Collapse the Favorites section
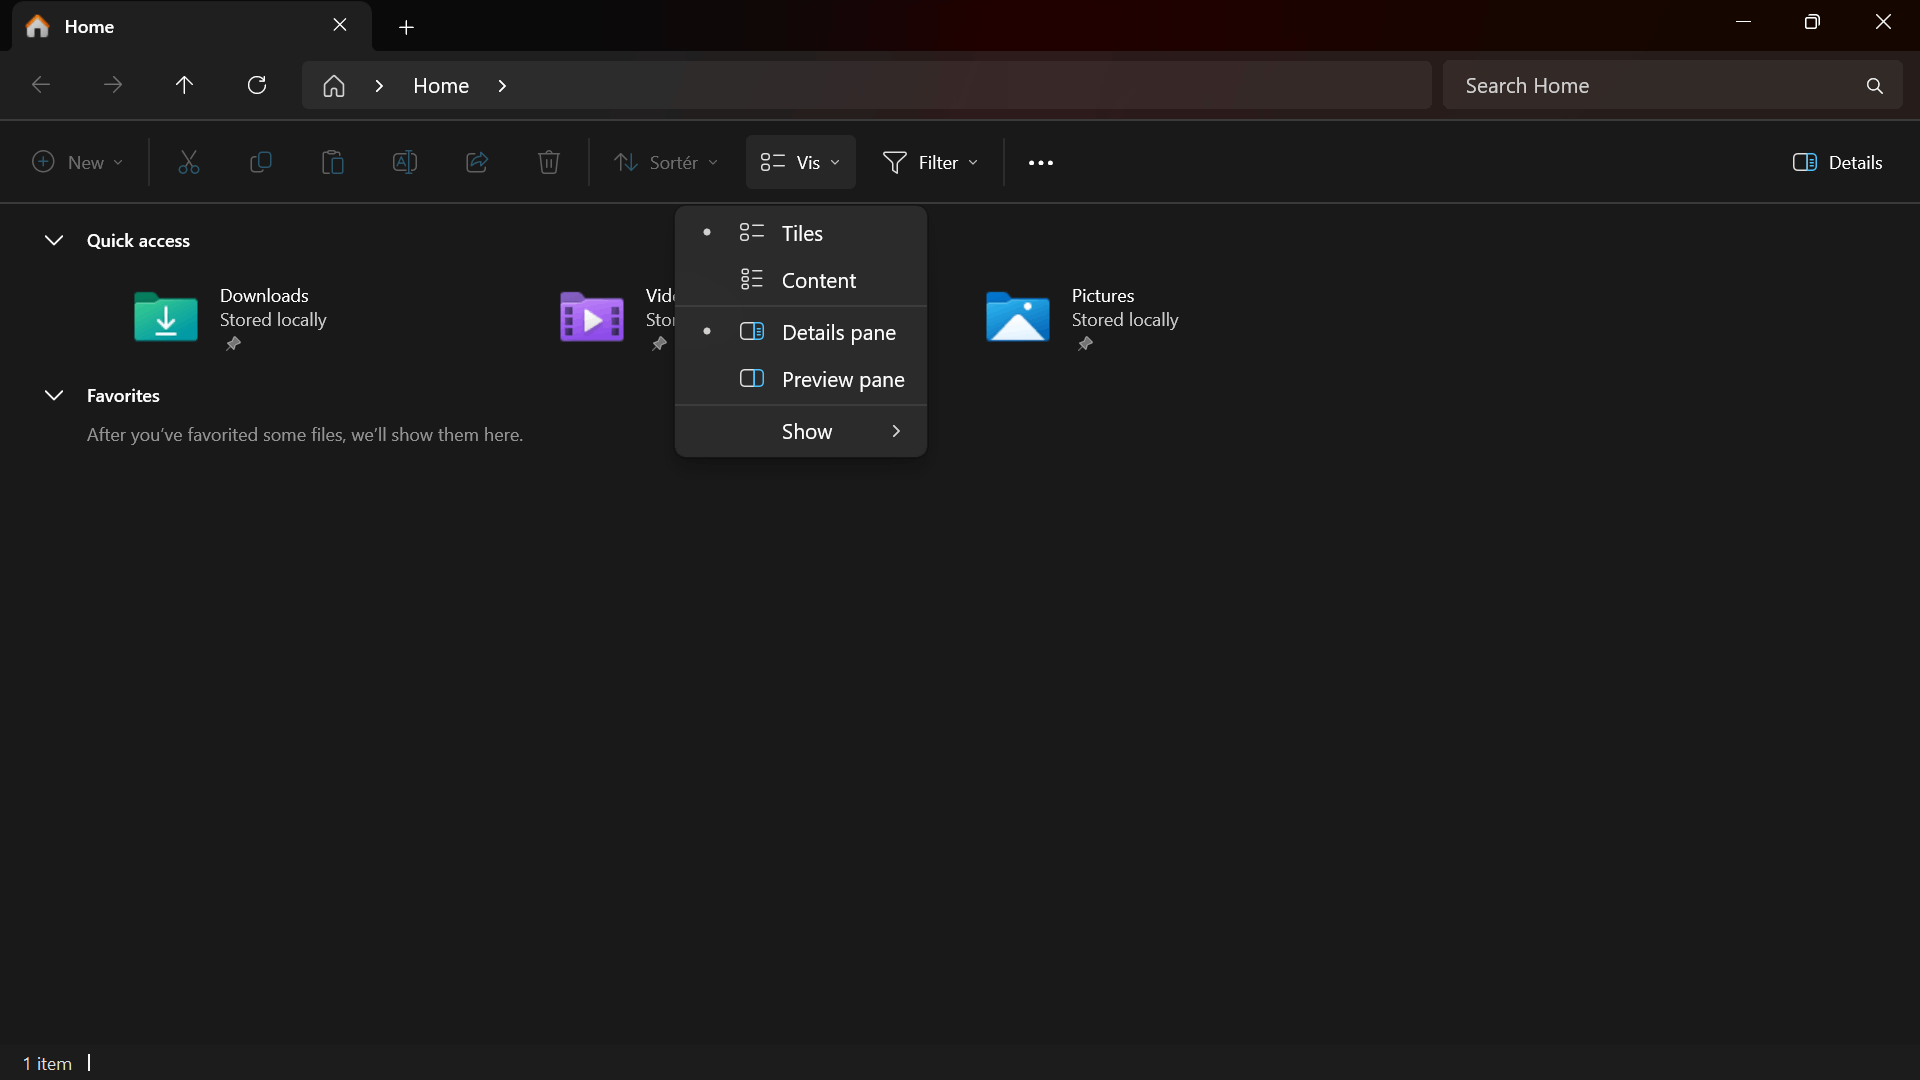Viewport: 1920px width, 1080px height. coord(54,395)
